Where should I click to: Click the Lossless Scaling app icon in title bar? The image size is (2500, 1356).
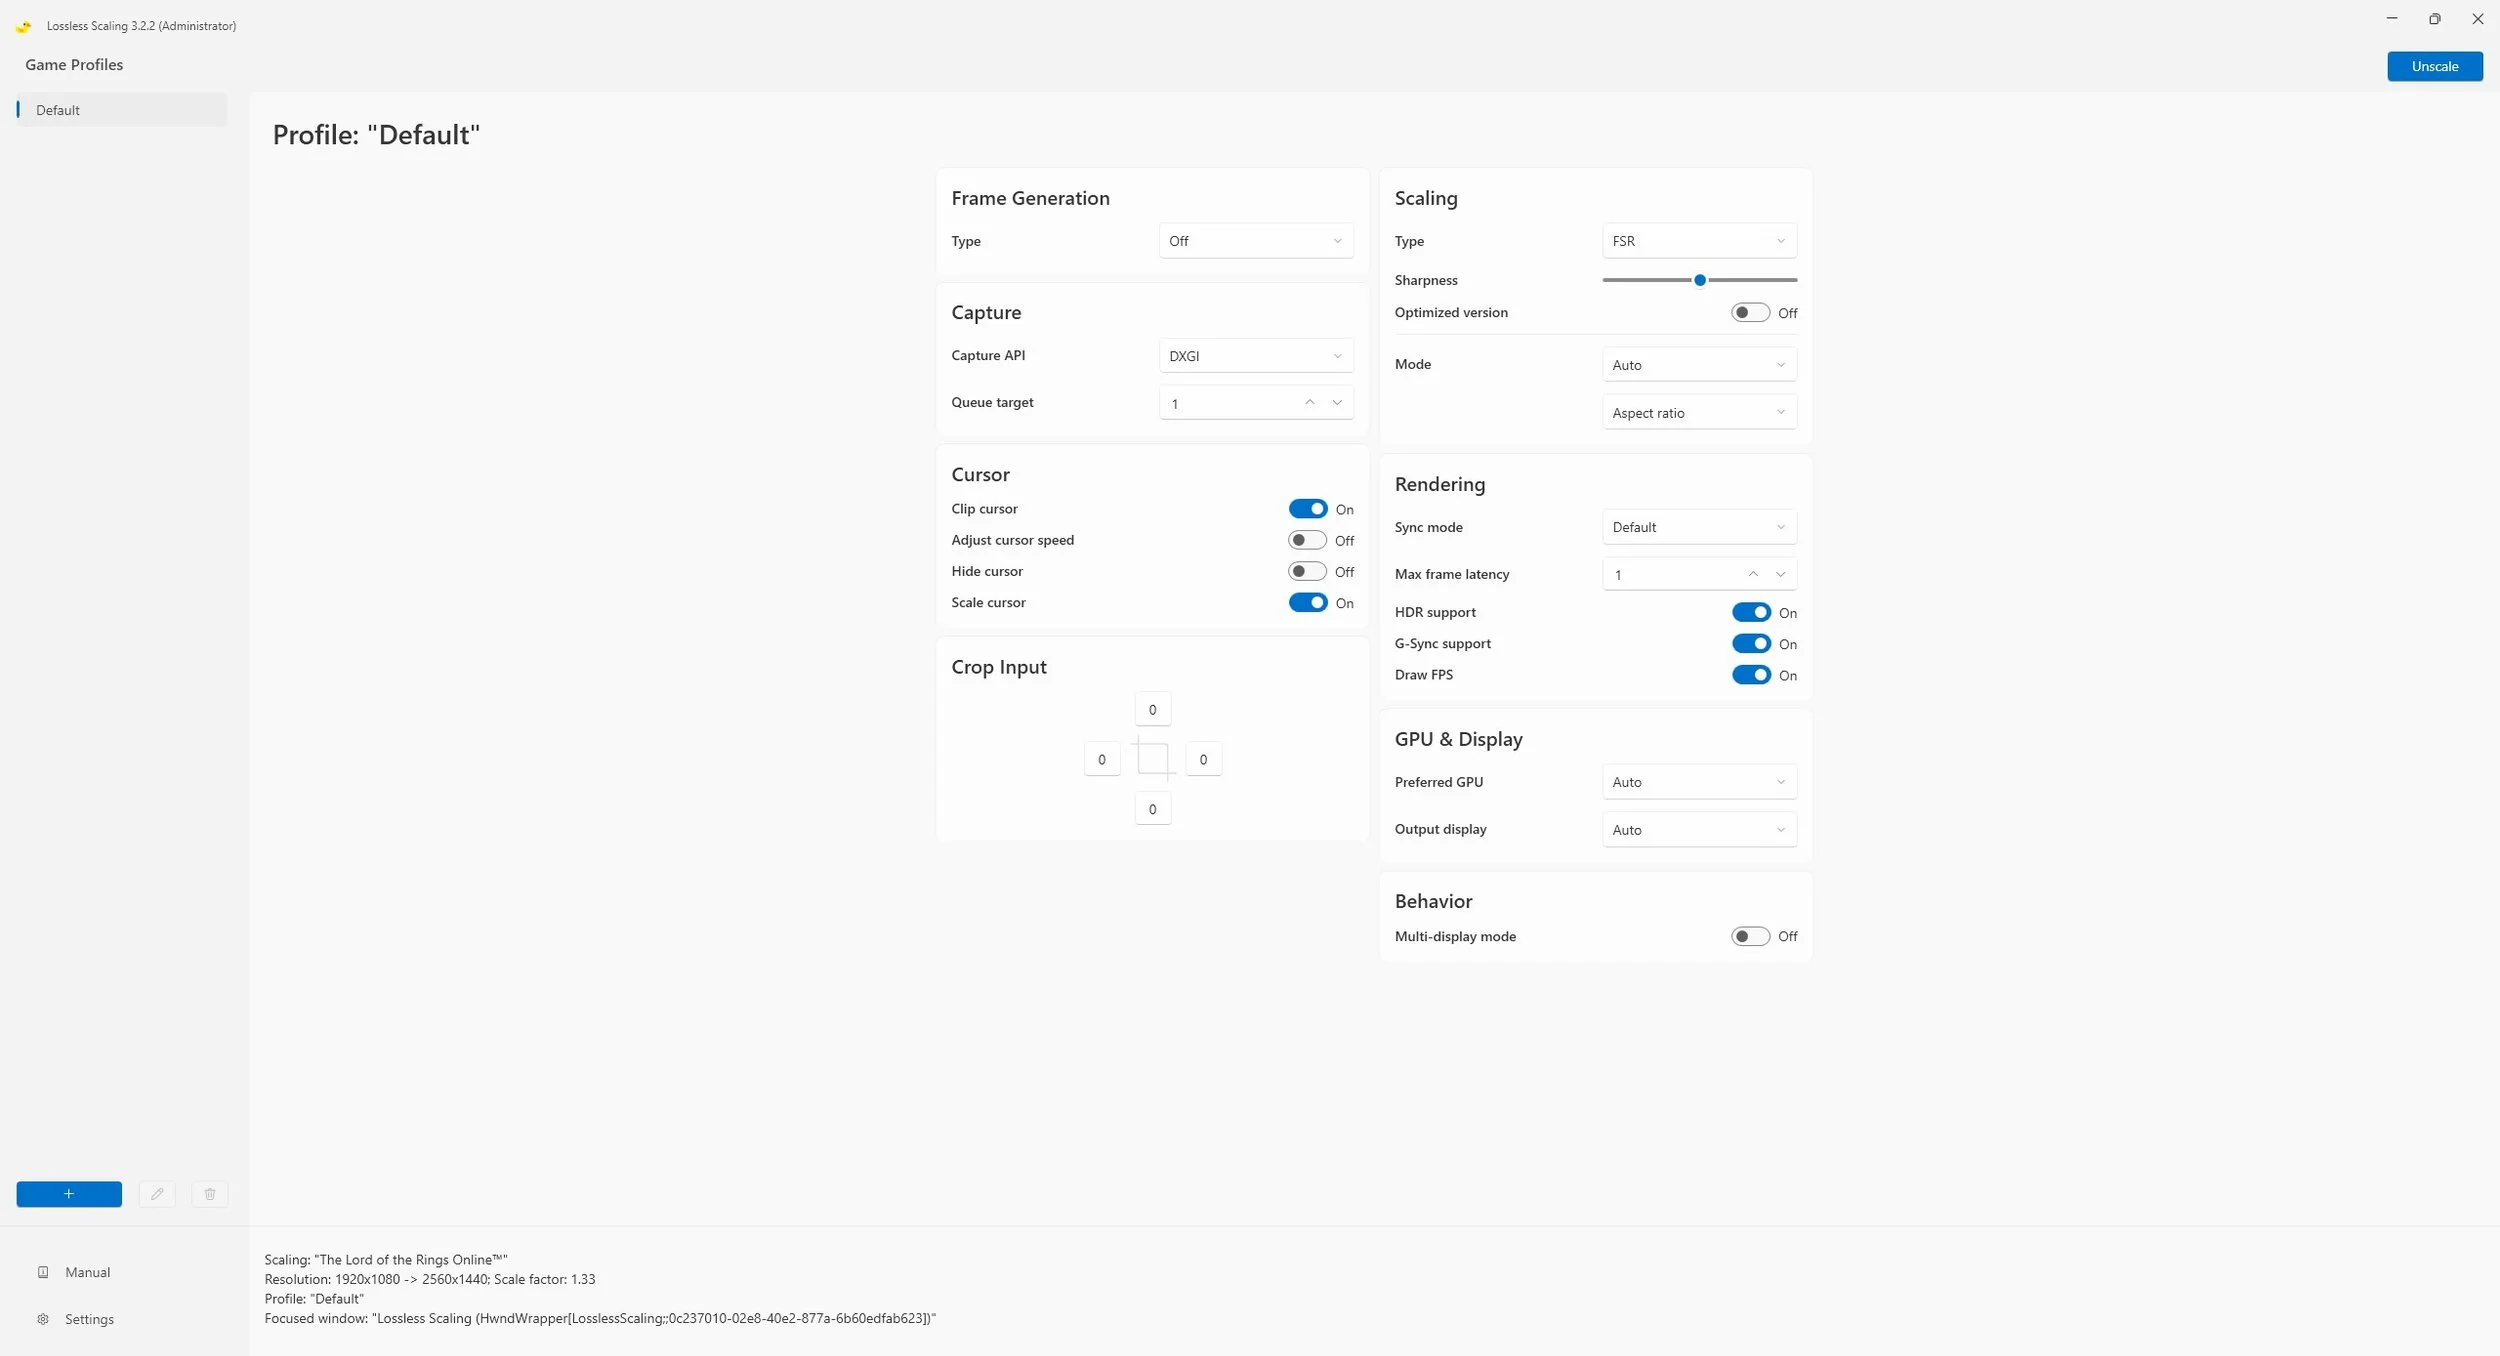(24, 26)
